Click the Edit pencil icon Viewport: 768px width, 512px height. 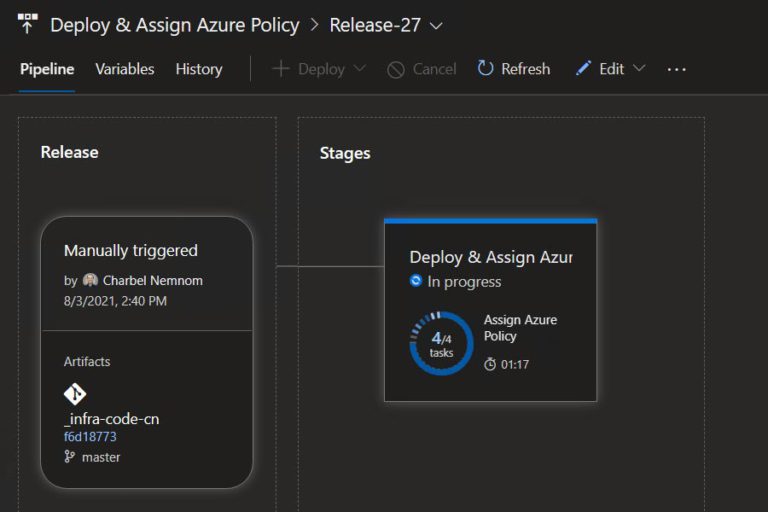tap(583, 68)
